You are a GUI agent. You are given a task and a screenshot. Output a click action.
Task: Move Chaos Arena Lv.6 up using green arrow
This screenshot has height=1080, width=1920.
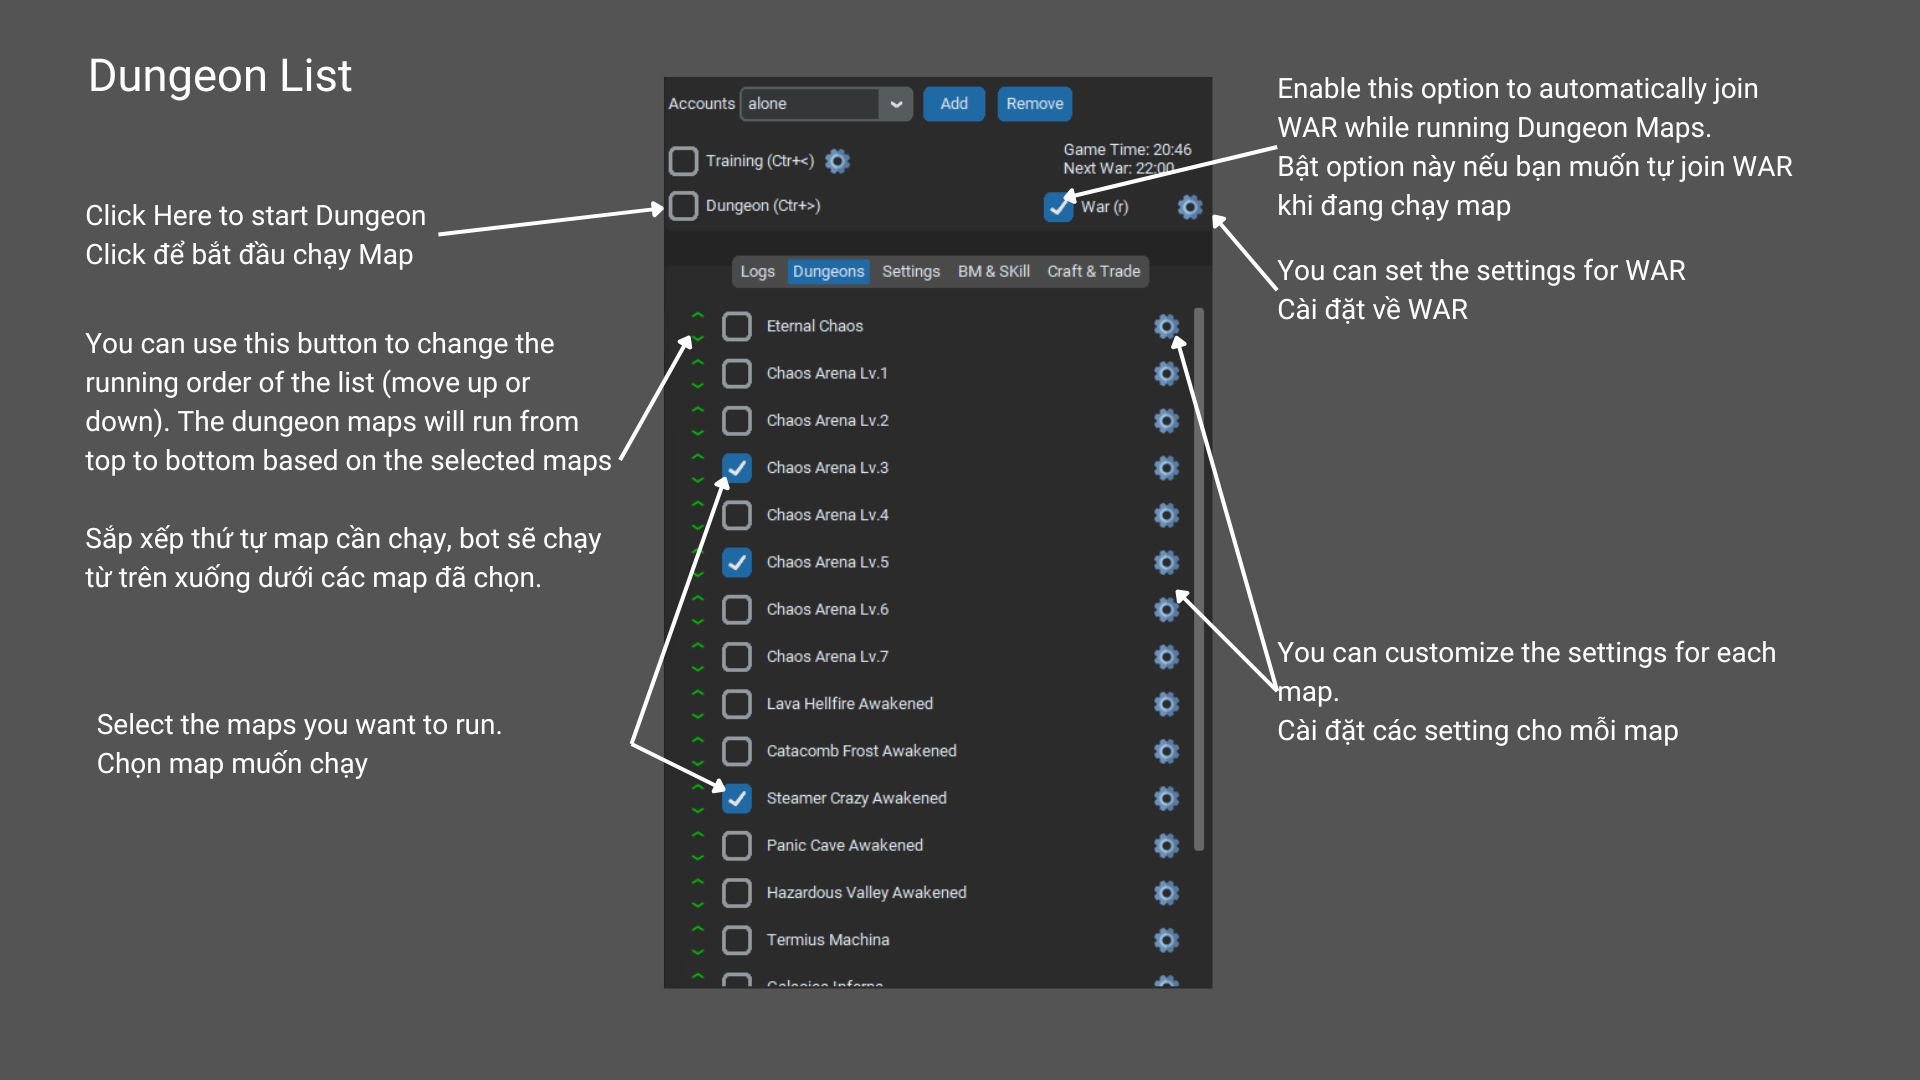698,598
